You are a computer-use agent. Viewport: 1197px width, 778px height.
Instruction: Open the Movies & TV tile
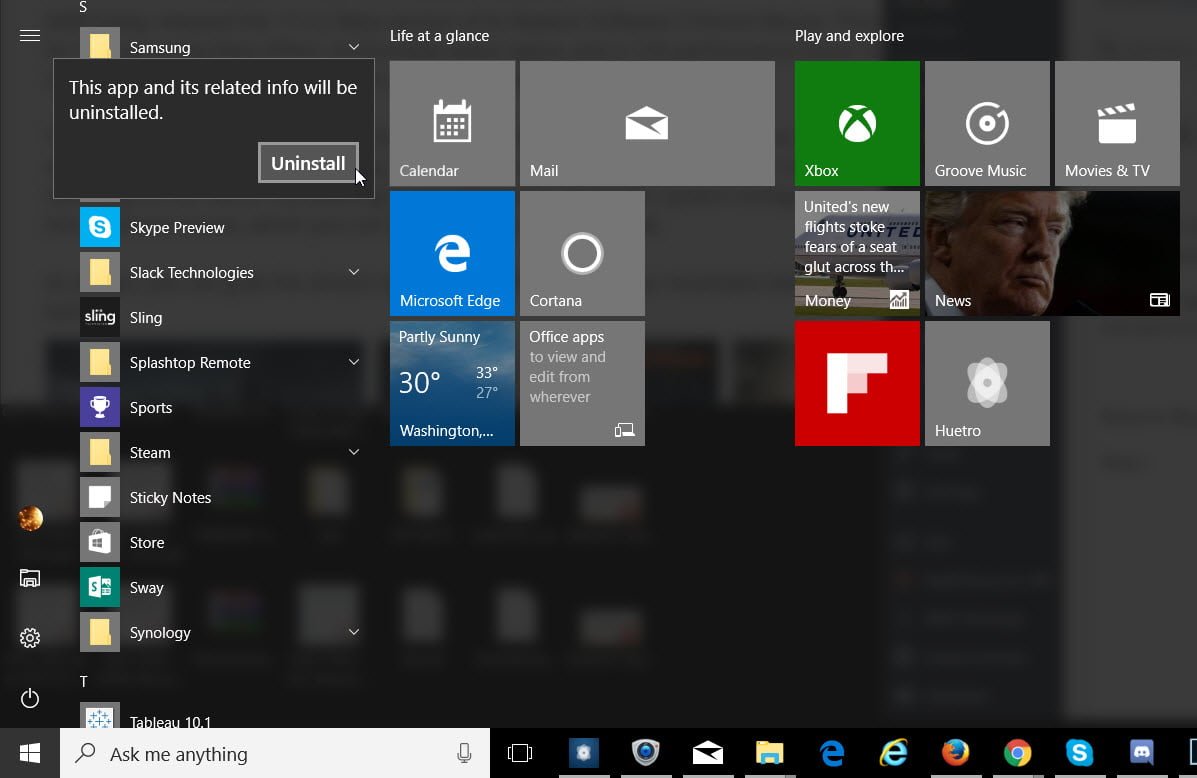pyautogui.click(x=1118, y=123)
